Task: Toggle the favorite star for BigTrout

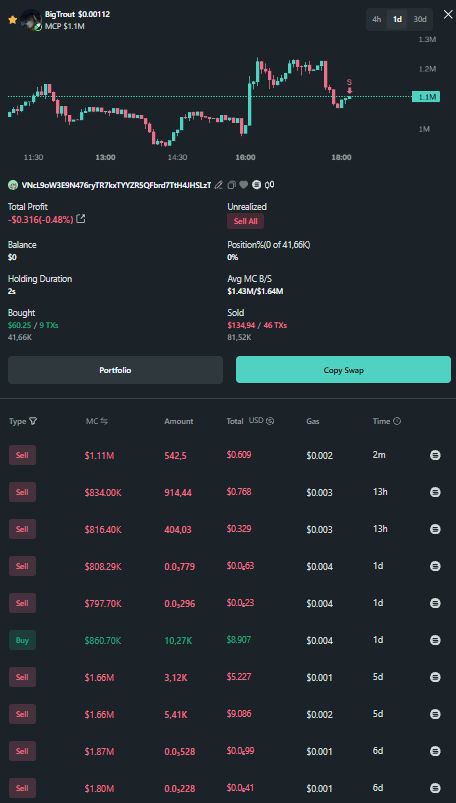Action: tap(12, 19)
